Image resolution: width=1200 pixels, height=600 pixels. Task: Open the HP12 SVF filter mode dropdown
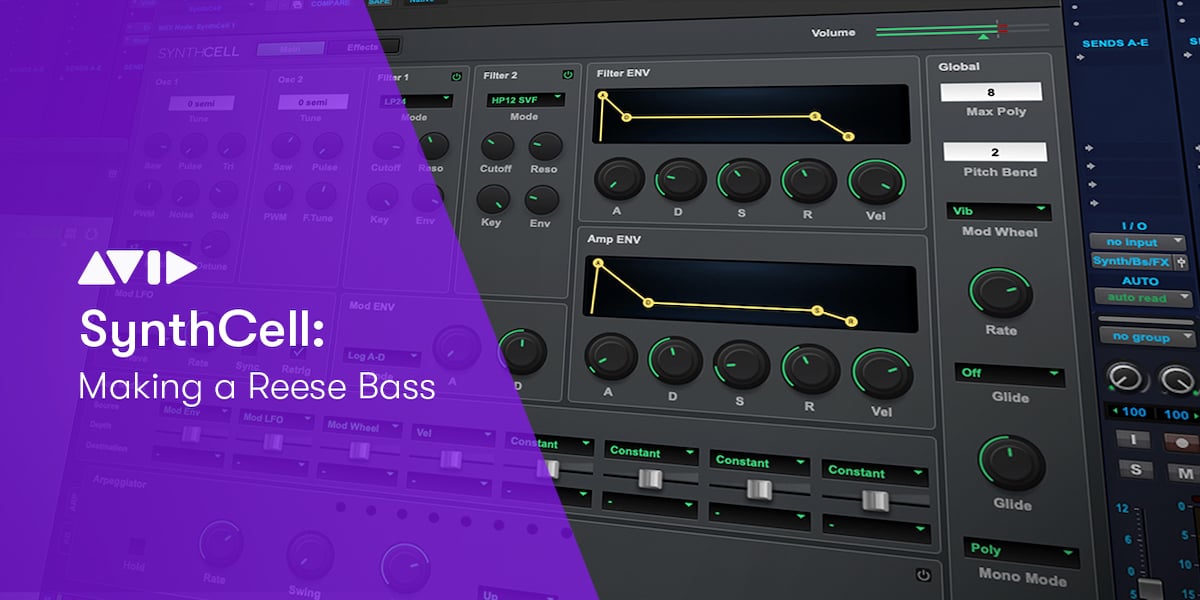click(x=527, y=99)
